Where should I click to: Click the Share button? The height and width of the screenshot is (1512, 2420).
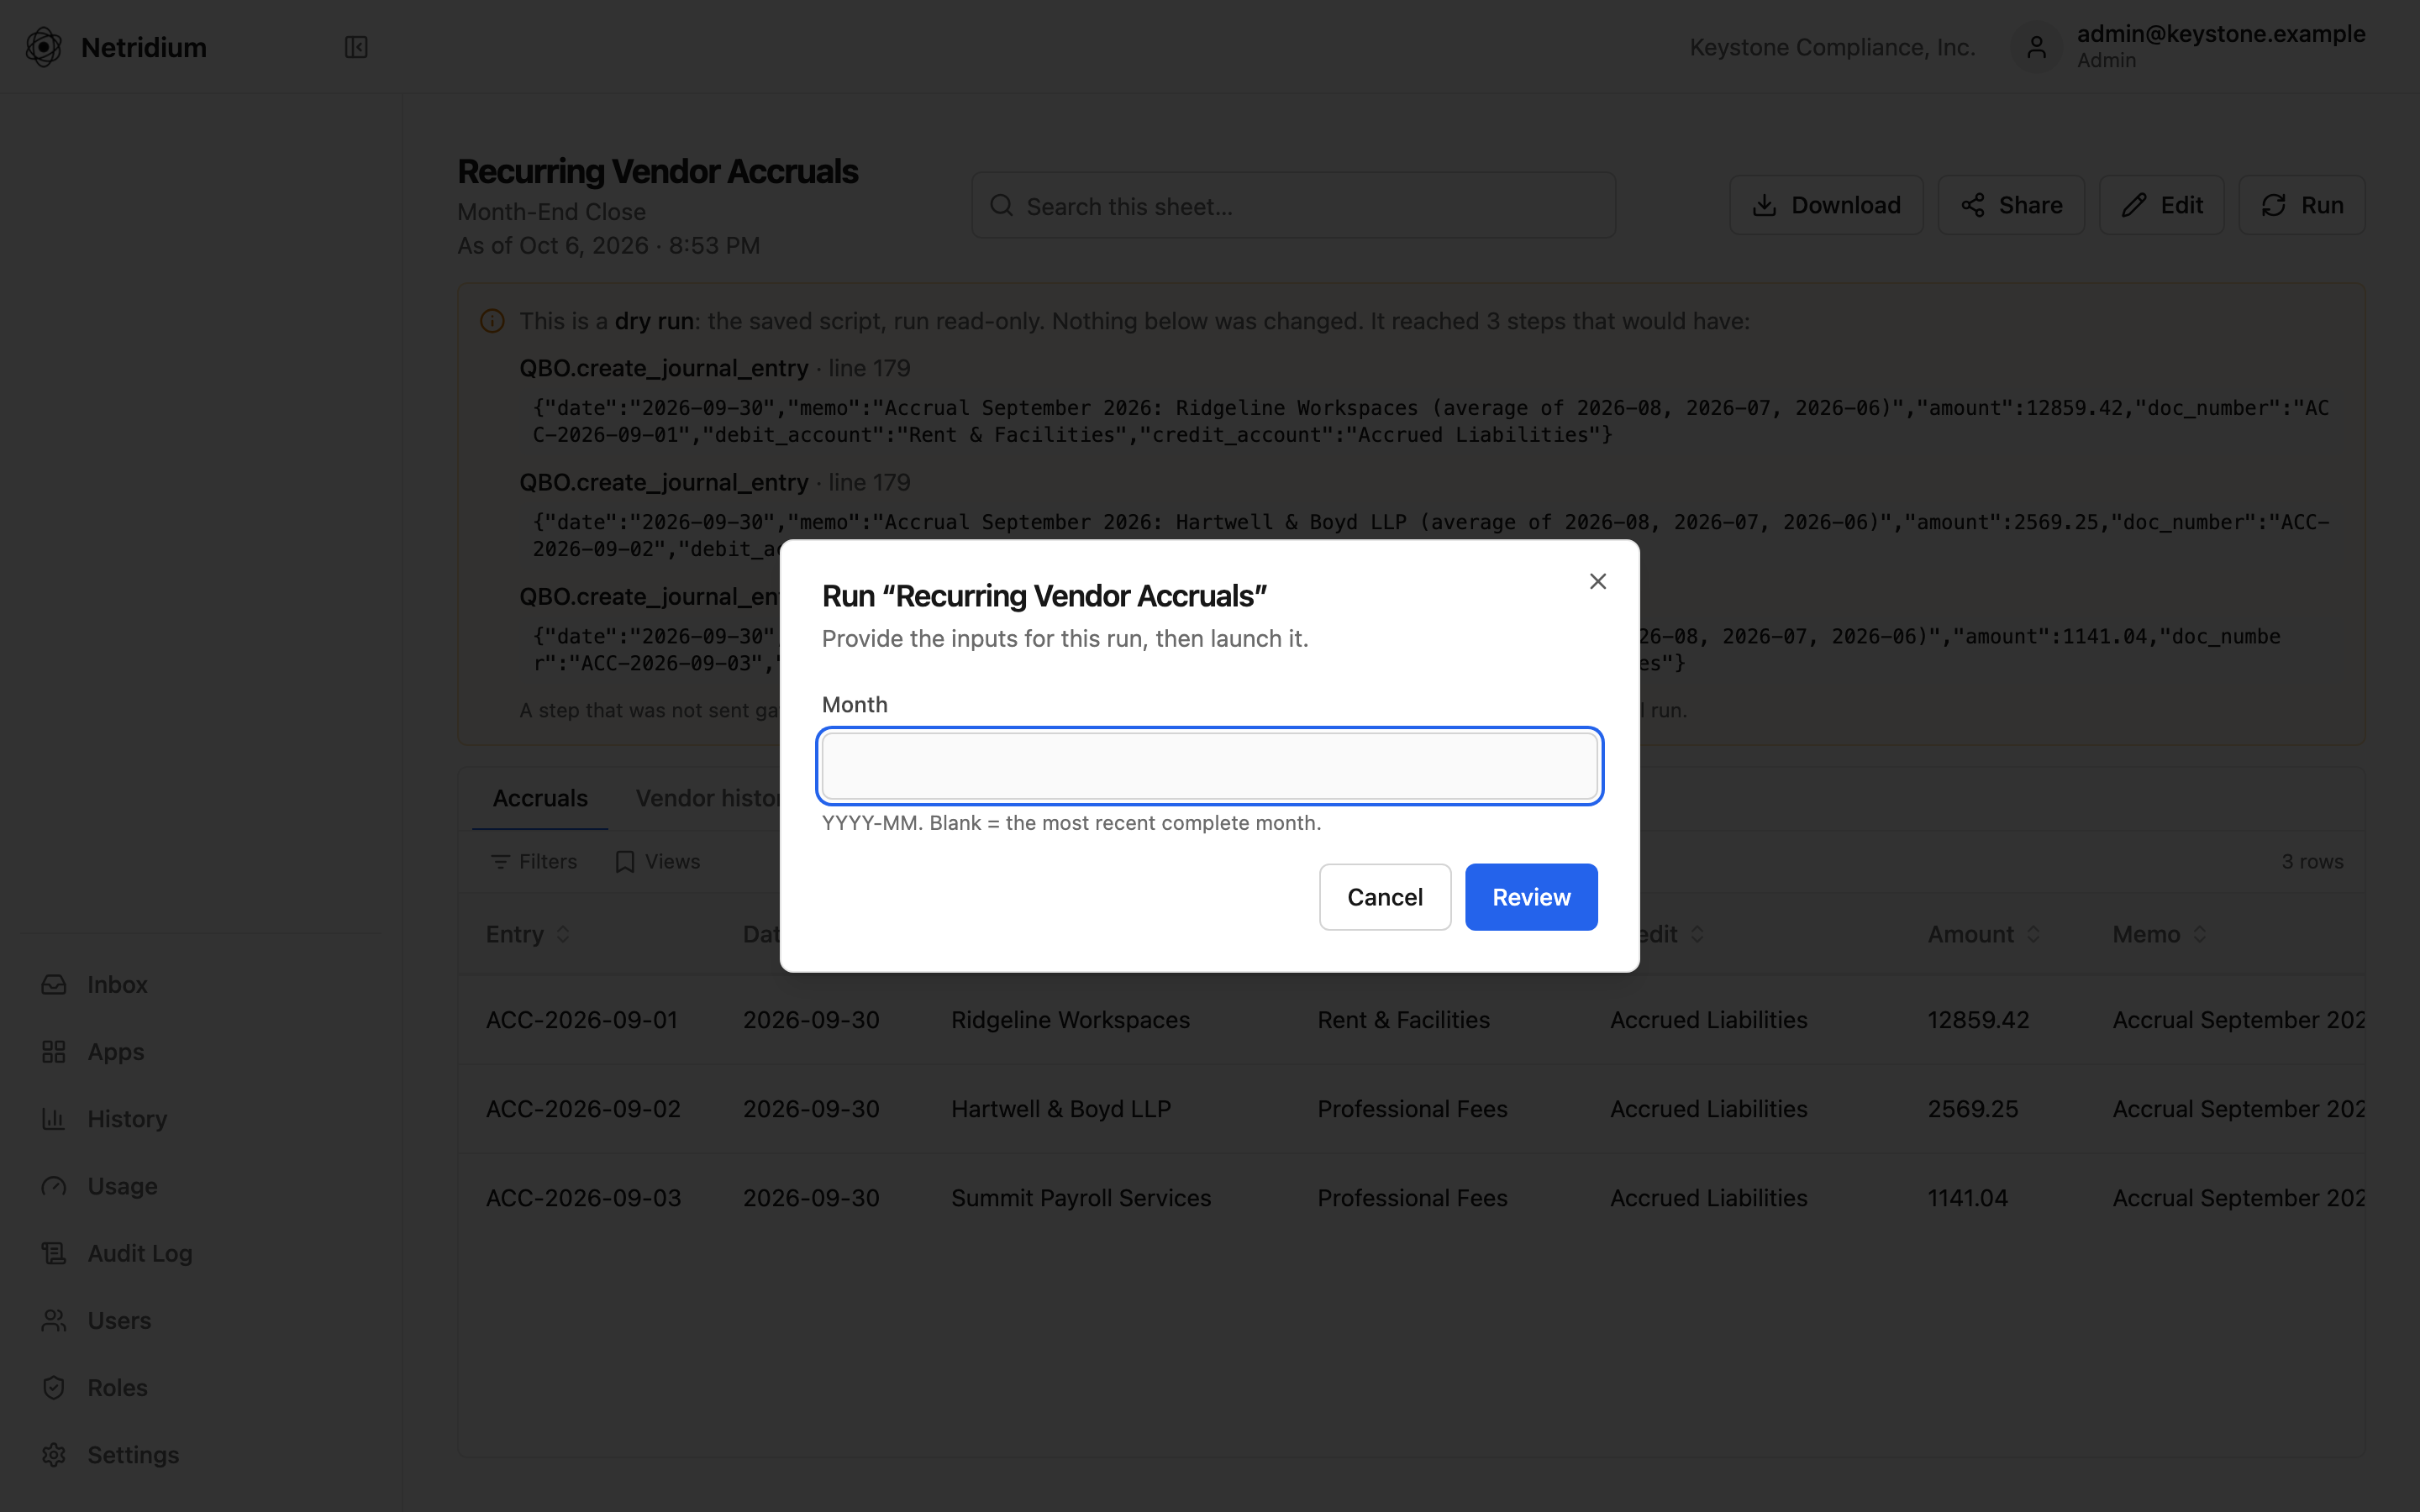pyautogui.click(x=2011, y=205)
